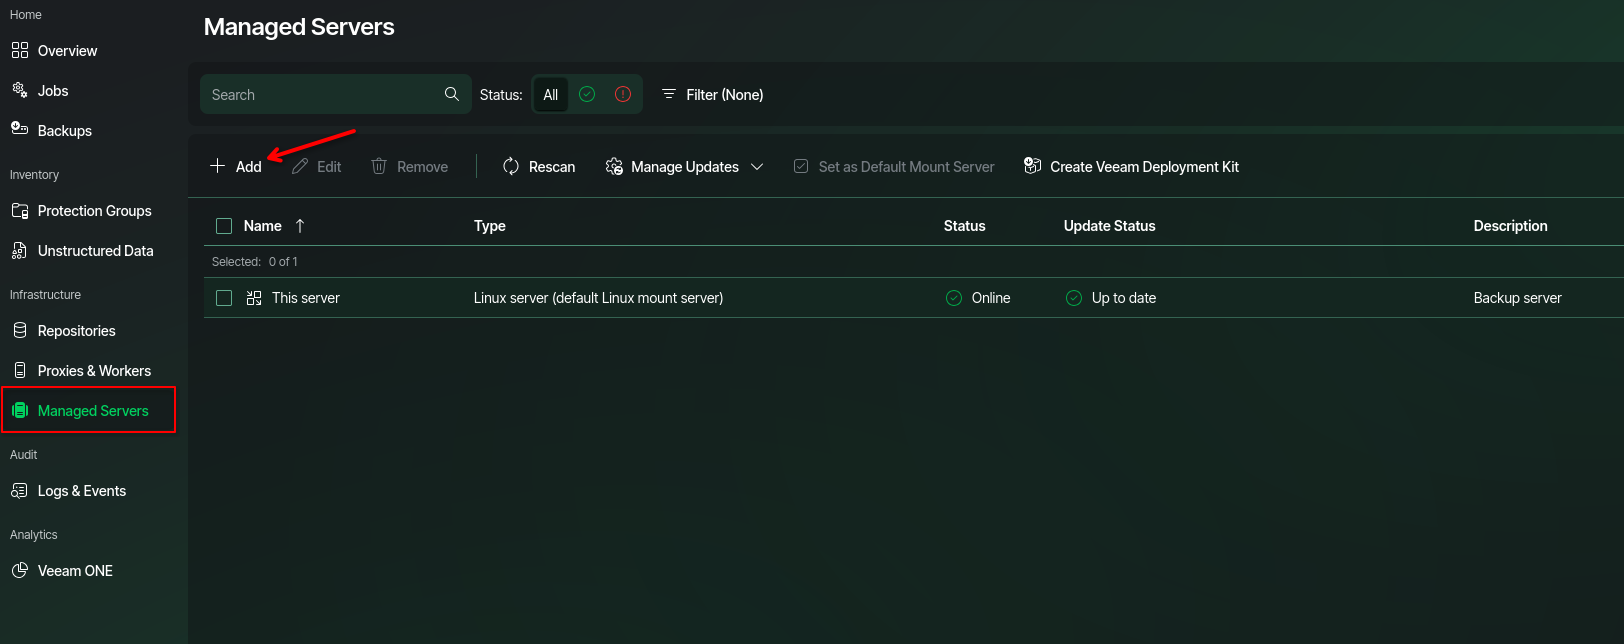Click the Deployment Kit icon
Image resolution: width=1624 pixels, height=644 pixels.
click(x=1032, y=166)
